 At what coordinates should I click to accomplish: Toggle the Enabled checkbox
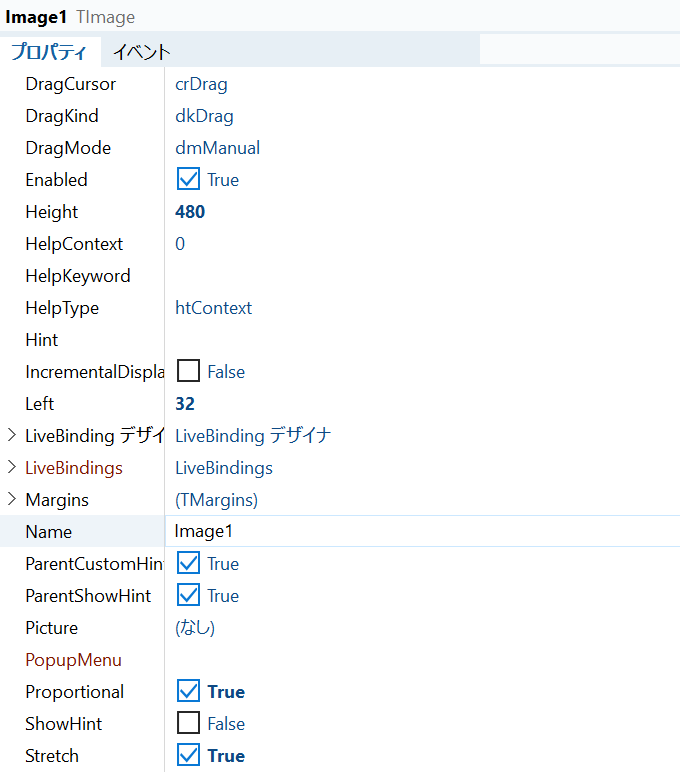pos(188,180)
